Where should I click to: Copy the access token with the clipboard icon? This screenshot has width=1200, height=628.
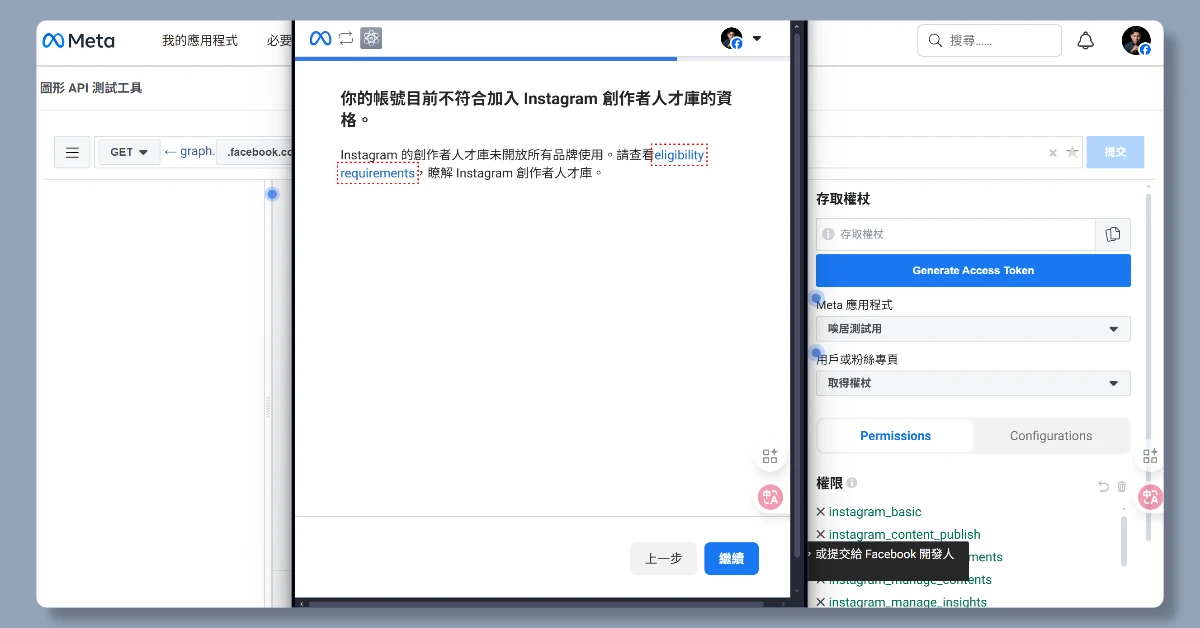pos(1113,234)
